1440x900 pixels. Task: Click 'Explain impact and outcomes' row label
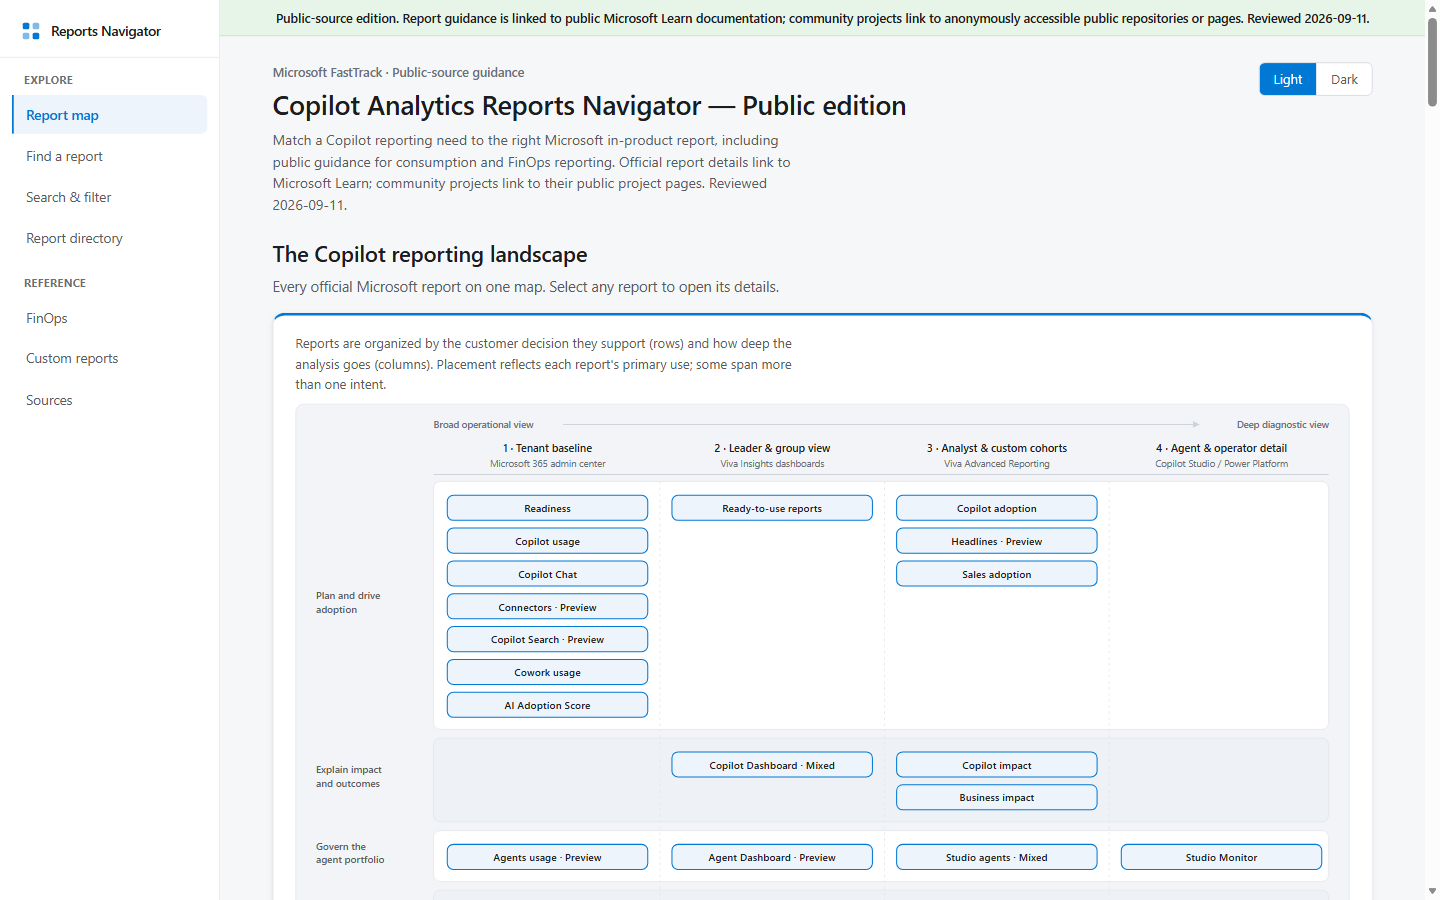click(x=349, y=776)
